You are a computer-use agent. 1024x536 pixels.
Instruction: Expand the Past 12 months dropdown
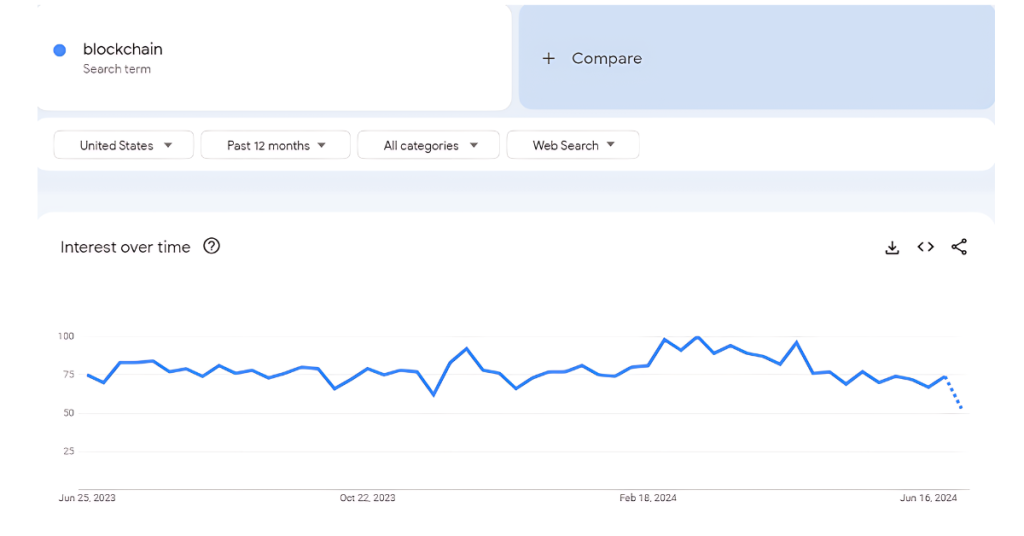click(276, 145)
